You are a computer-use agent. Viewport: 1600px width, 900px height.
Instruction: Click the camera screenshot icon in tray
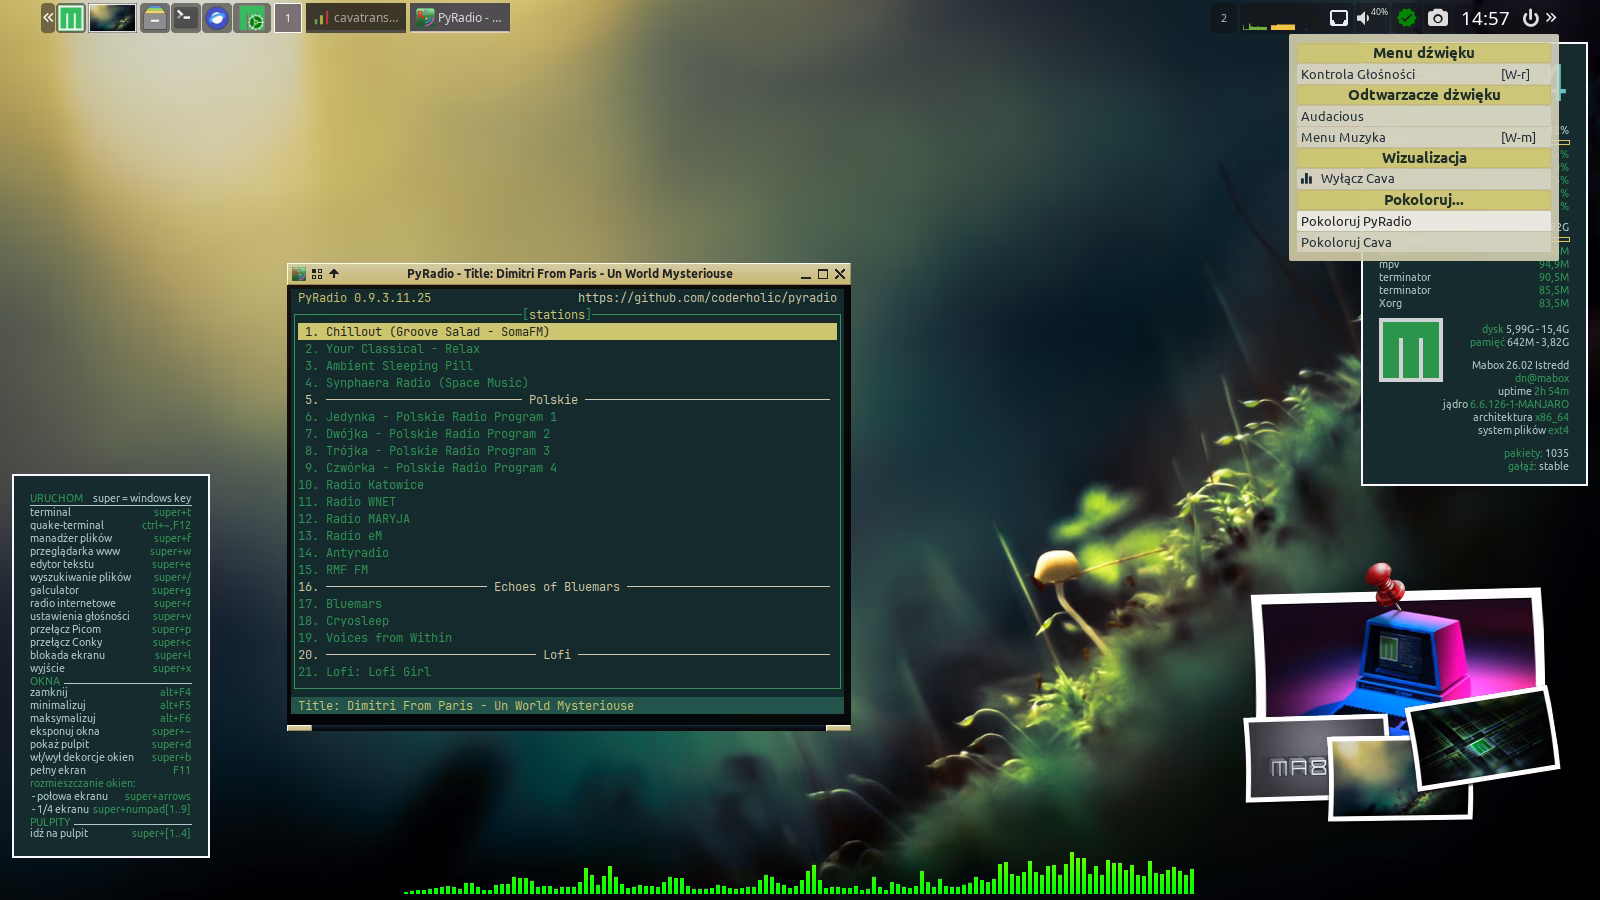point(1437,18)
